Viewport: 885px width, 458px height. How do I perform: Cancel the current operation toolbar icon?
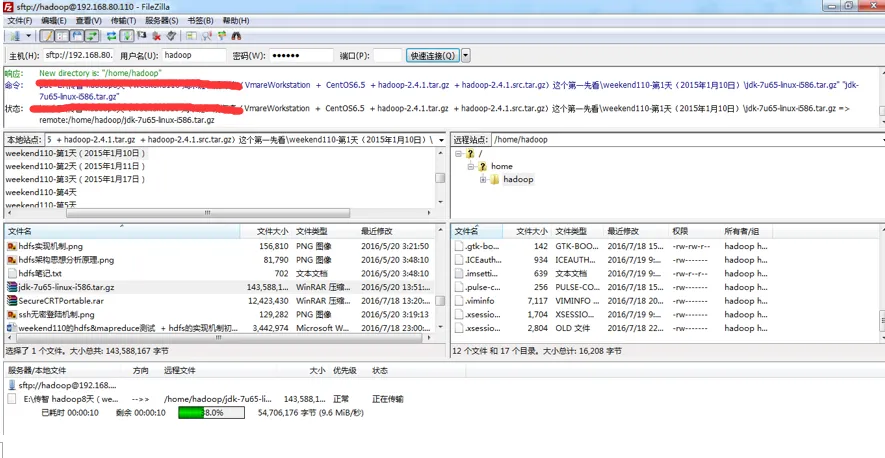tap(142, 36)
